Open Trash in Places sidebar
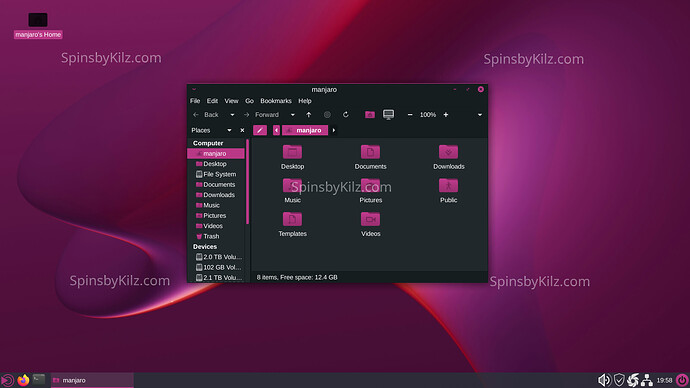Screen dimensions: 690x388 [x=216, y=236]
